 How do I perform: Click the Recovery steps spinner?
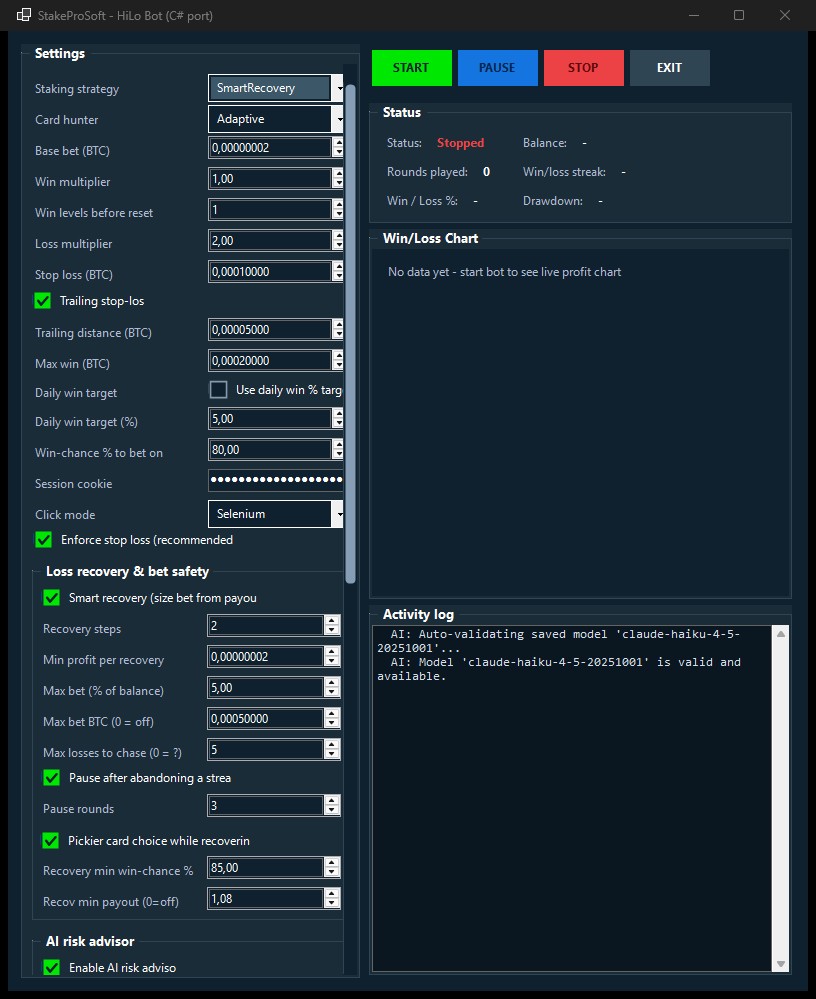point(332,626)
